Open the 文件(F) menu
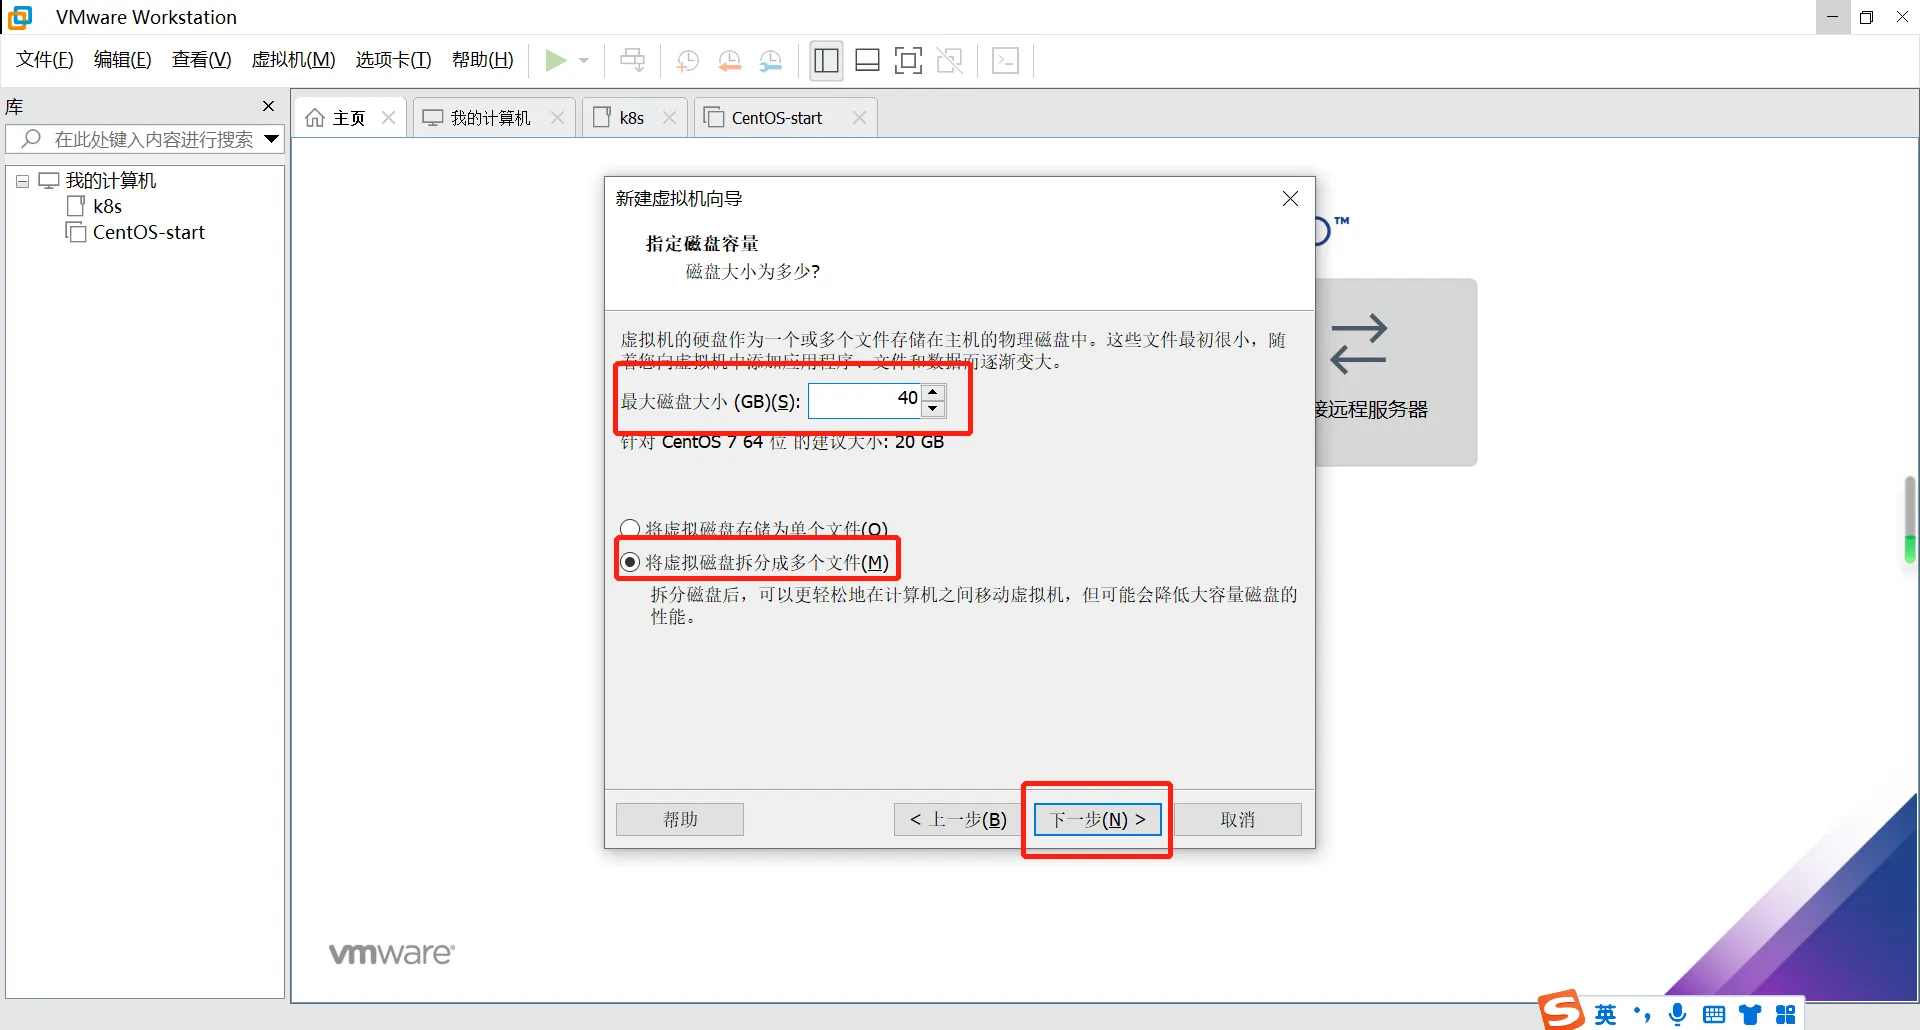Image resolution: width=1920 pixels, height=1030 pixels. tap(45, 60)
